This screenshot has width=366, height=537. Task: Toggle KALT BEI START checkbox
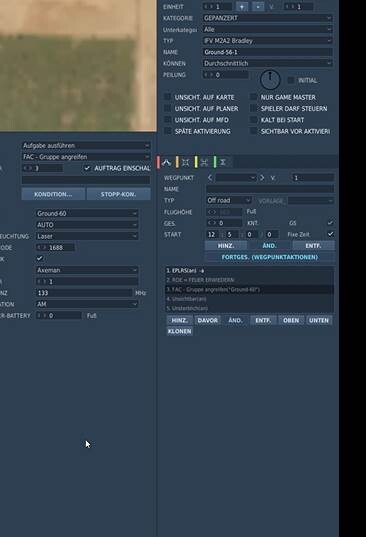[x=253, y=120]
